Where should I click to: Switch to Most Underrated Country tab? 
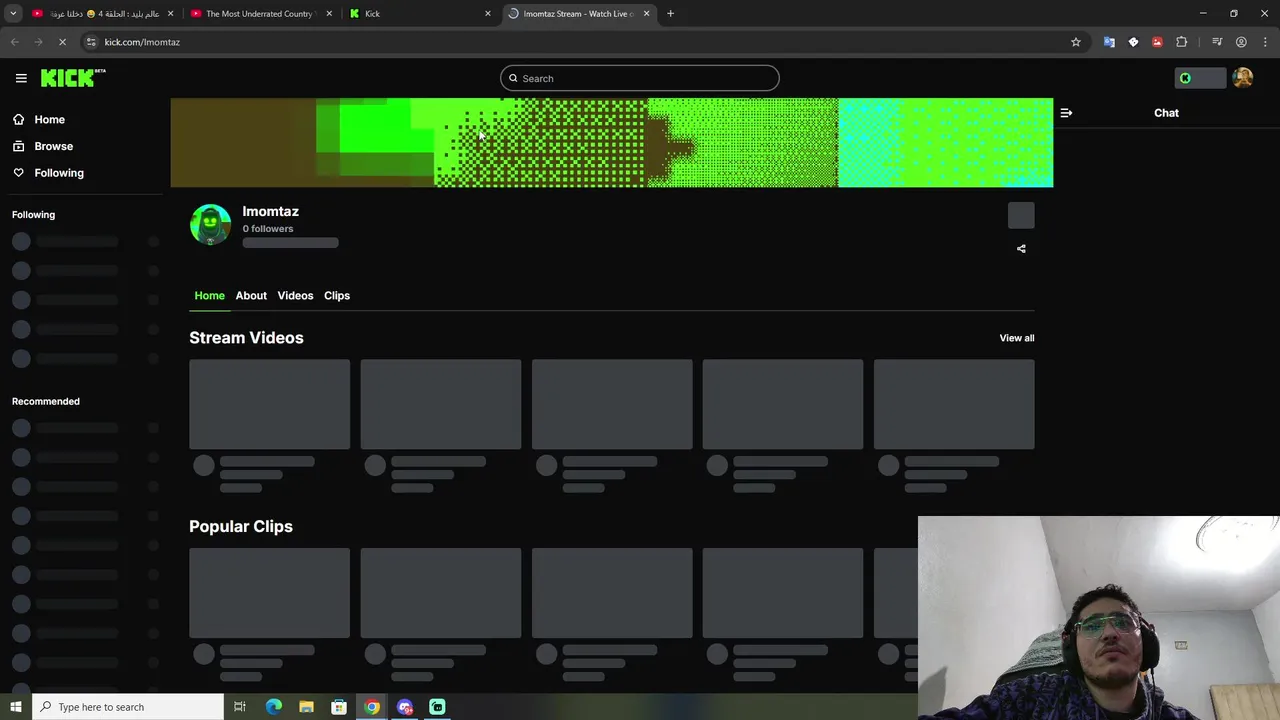point(259,14)
